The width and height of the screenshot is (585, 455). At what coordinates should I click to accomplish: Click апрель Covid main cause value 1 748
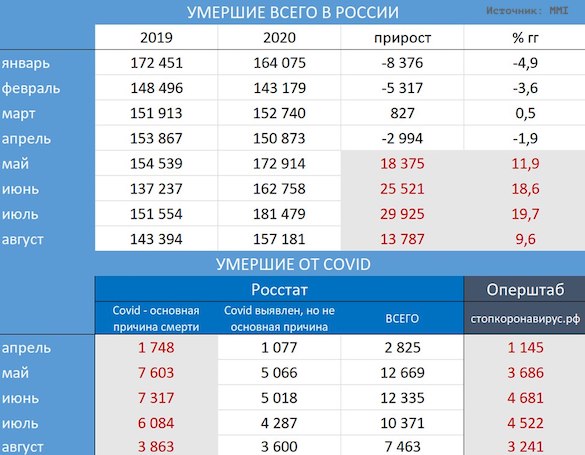coord(156,348)
